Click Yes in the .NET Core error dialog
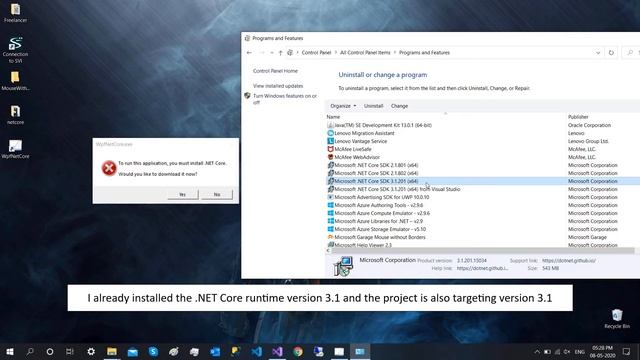The width and height of the screenshot is (640, 360). (x=182, y=194)
